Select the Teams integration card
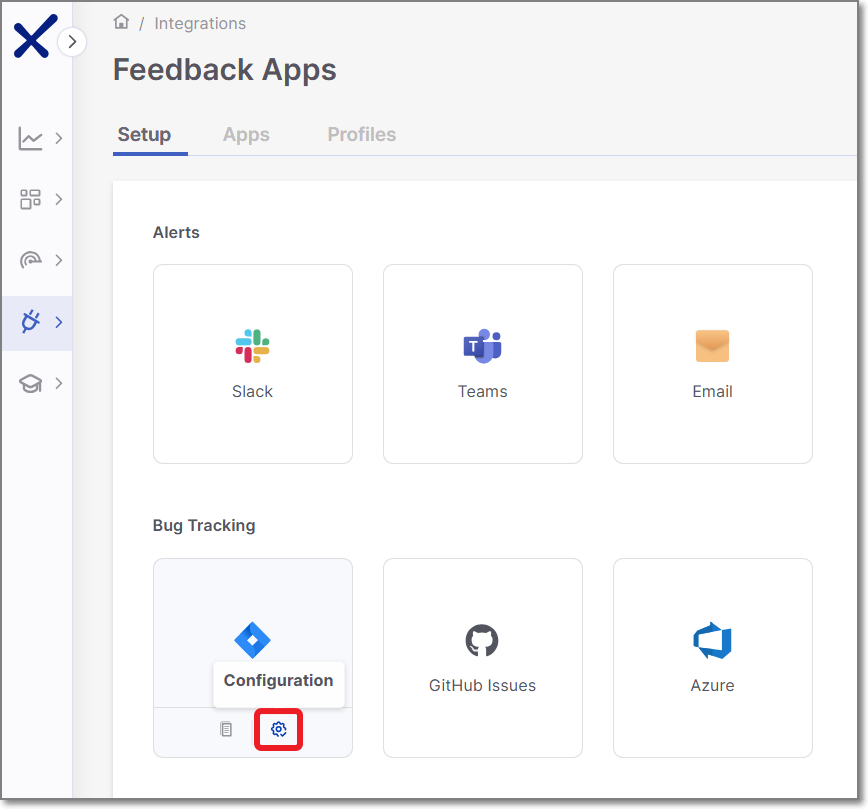Viewport: 868px width, 809px height. 483,363
